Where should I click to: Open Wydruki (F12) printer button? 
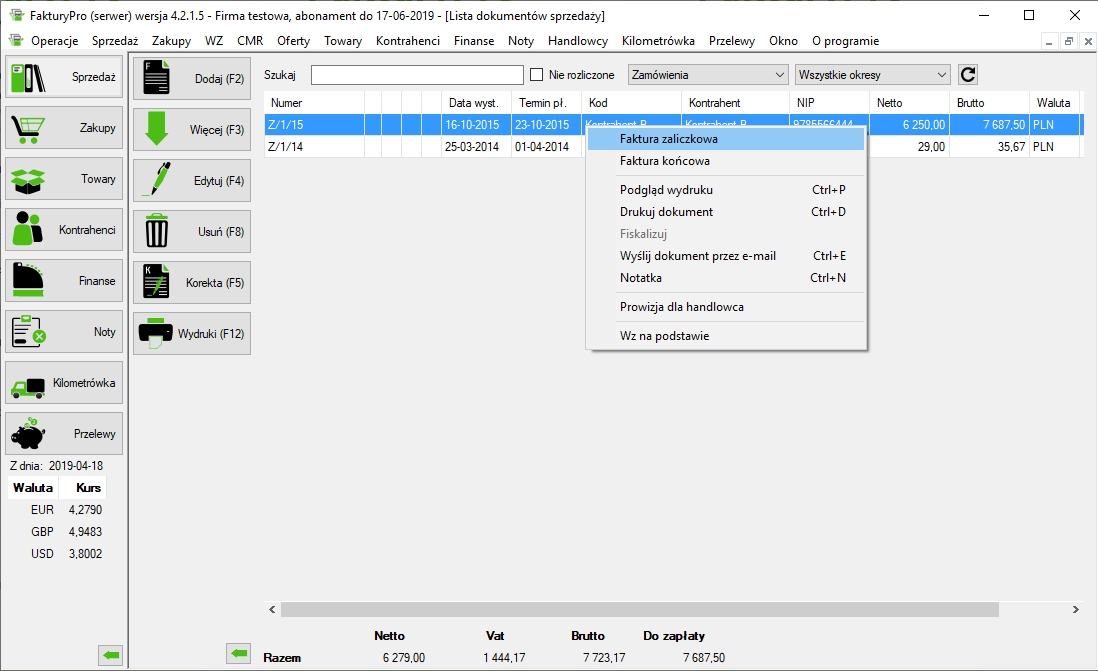pos(192,333)
